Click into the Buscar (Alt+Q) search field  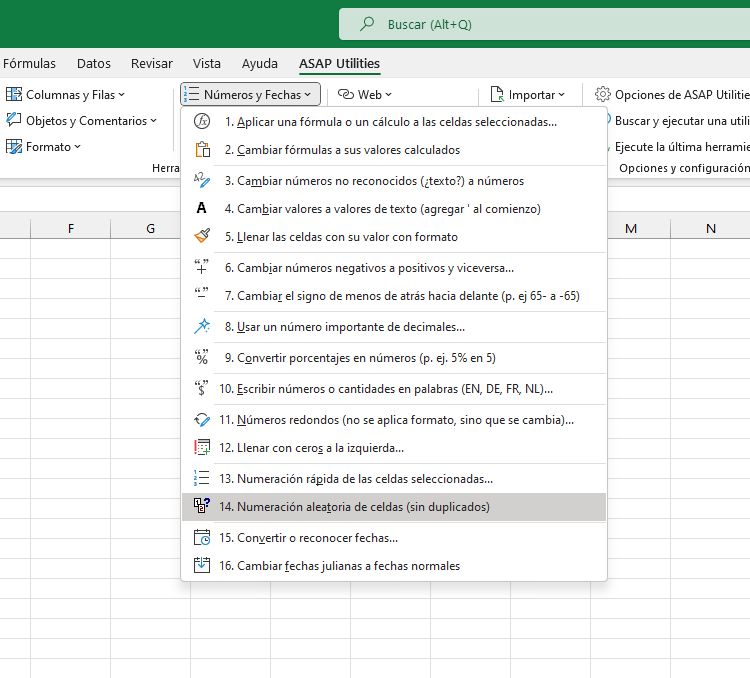coord(544,24)
